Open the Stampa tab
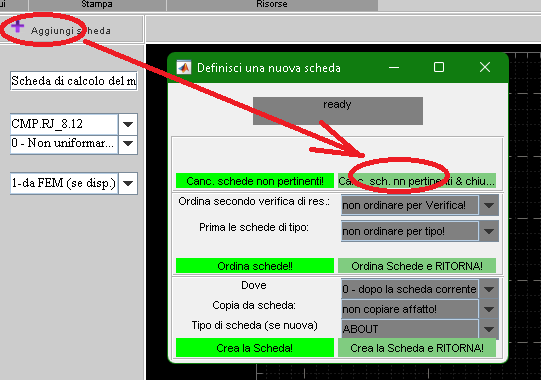 coord(97,4)
